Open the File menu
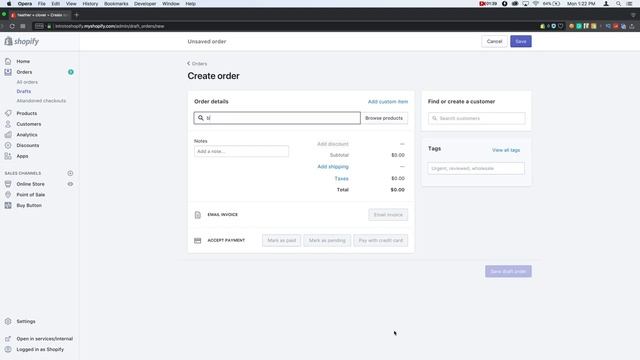This screenshot has height=360, width=640. tap(42, 4)
